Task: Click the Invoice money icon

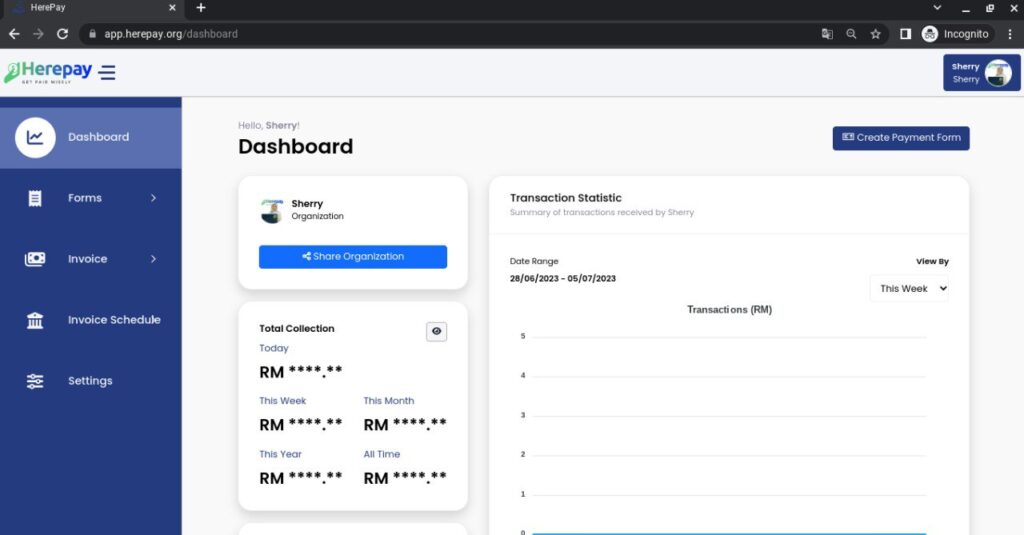Action: pos(35,259)
